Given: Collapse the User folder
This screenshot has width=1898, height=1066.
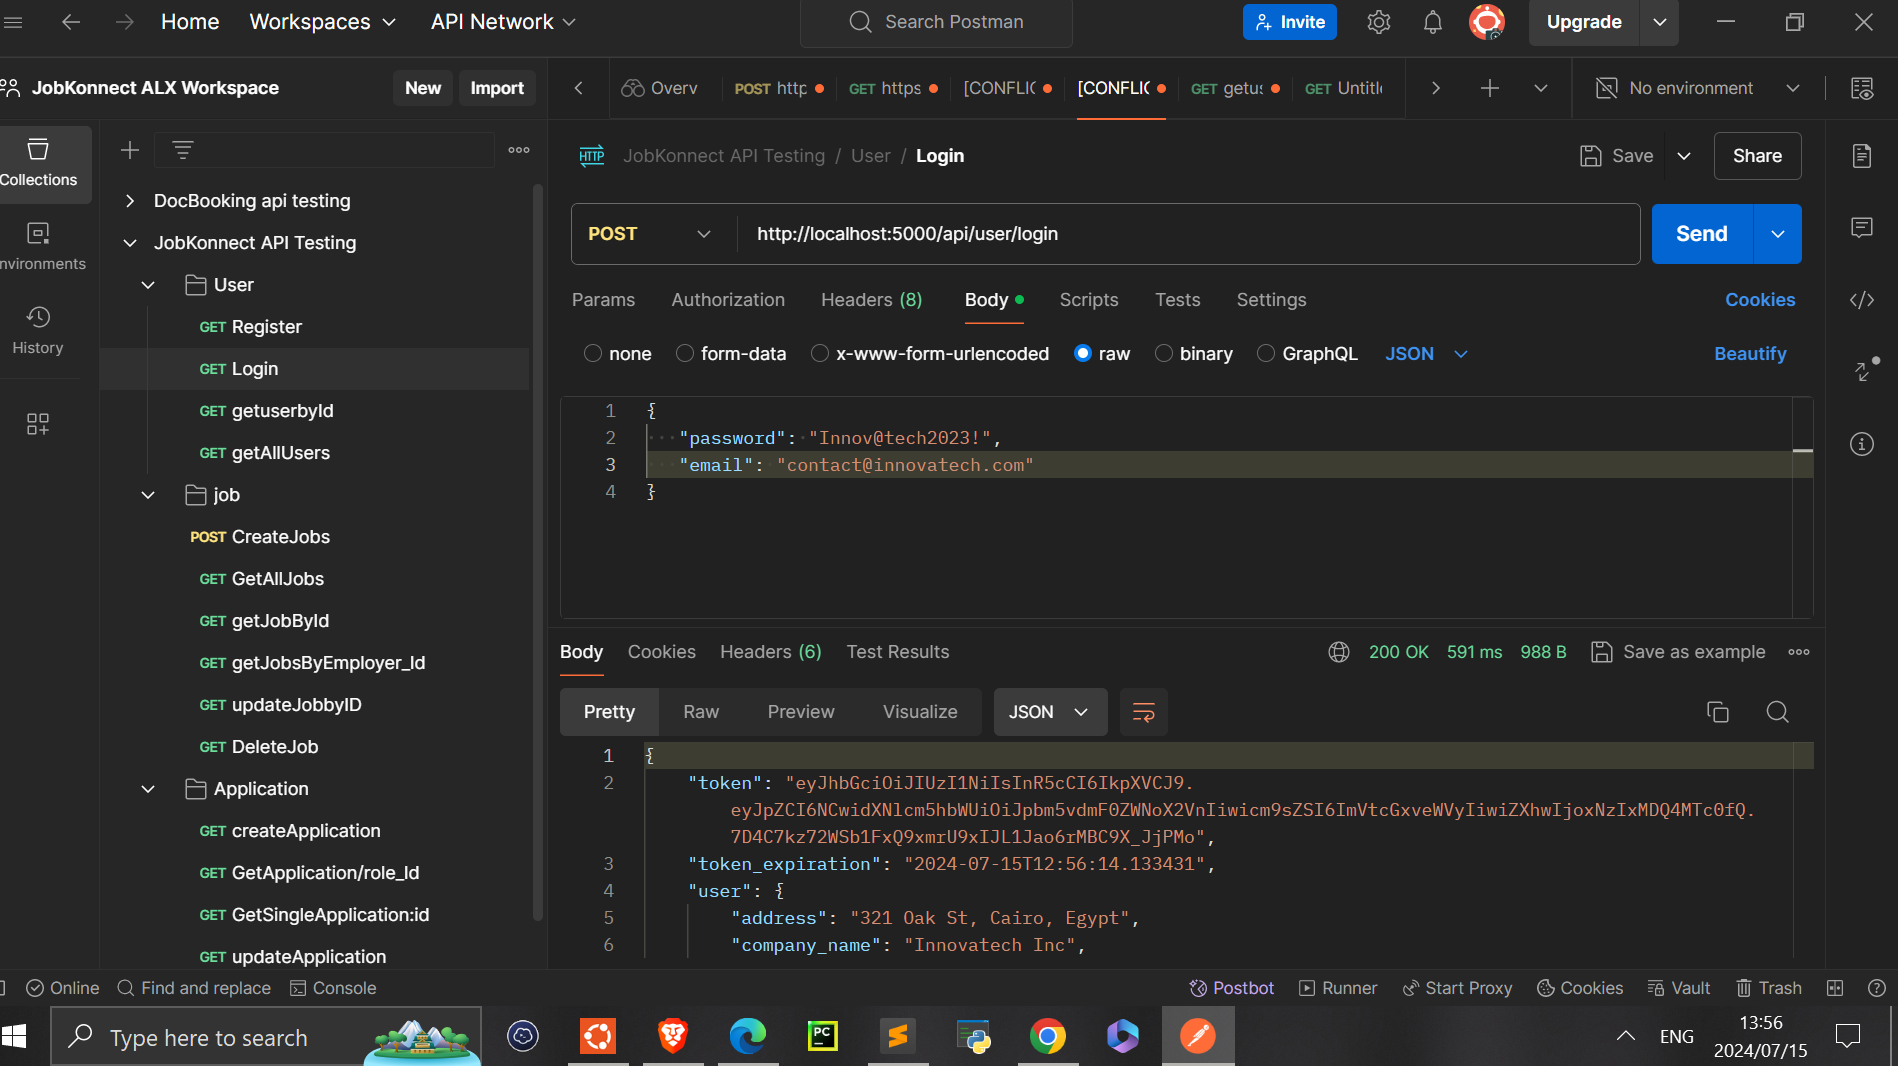Looking at the screenshot, I should [148, 285].
